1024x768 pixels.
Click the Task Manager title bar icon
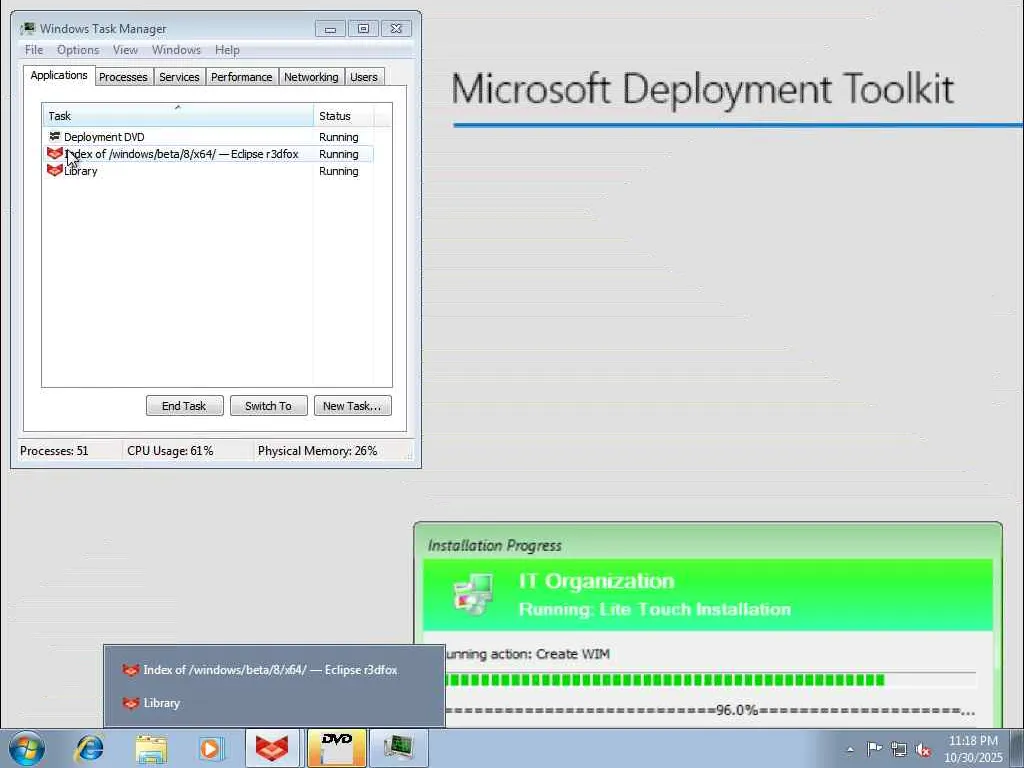pyautogui.click(x=27, y=29)
